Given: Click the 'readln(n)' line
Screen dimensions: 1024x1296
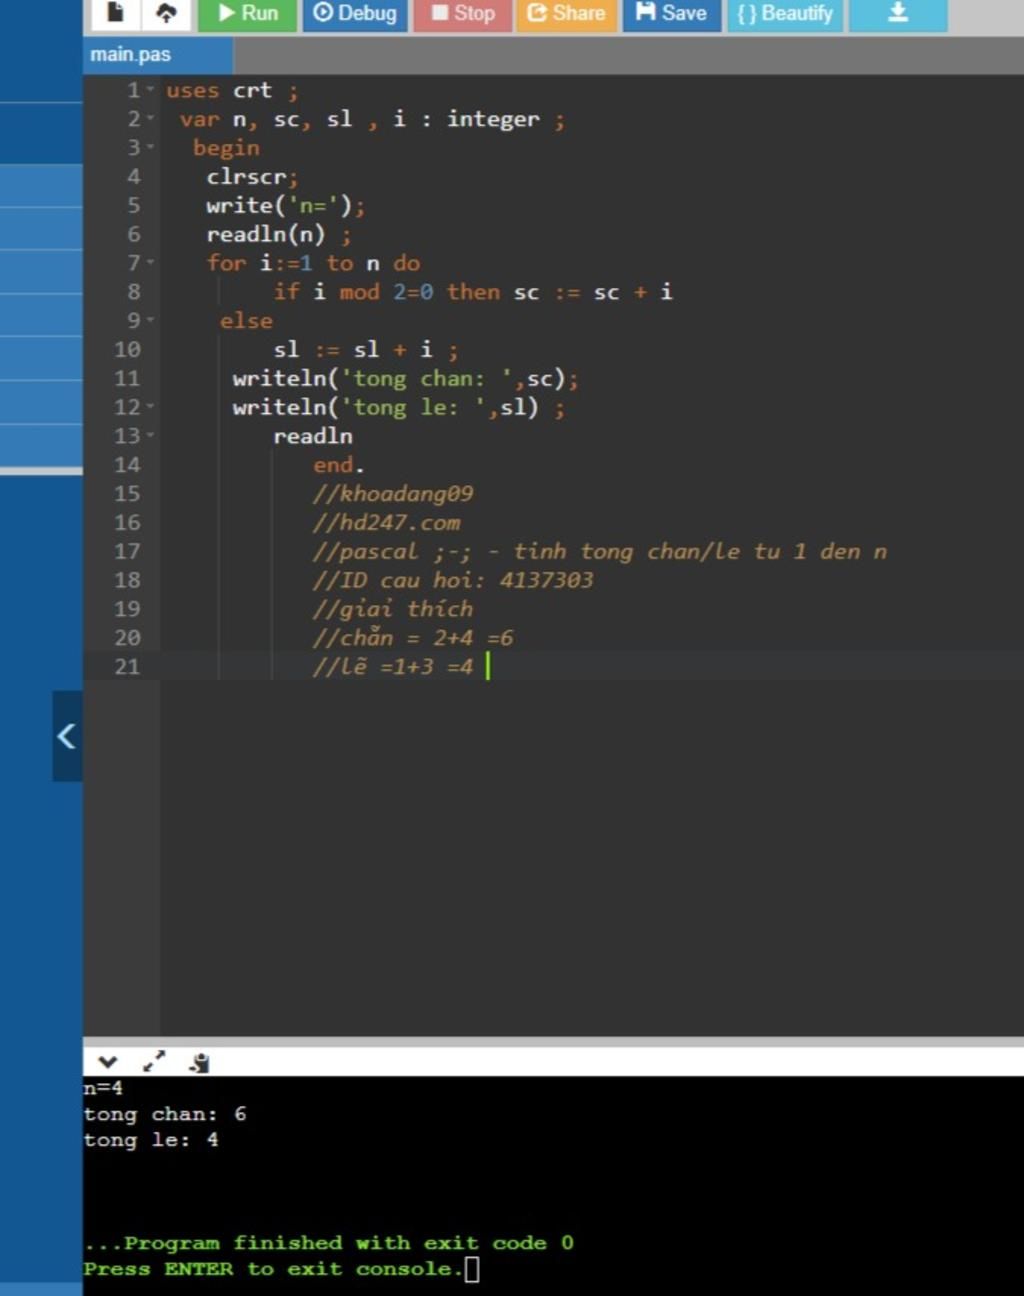Looking at the screenshot, I should coord(279,235).
